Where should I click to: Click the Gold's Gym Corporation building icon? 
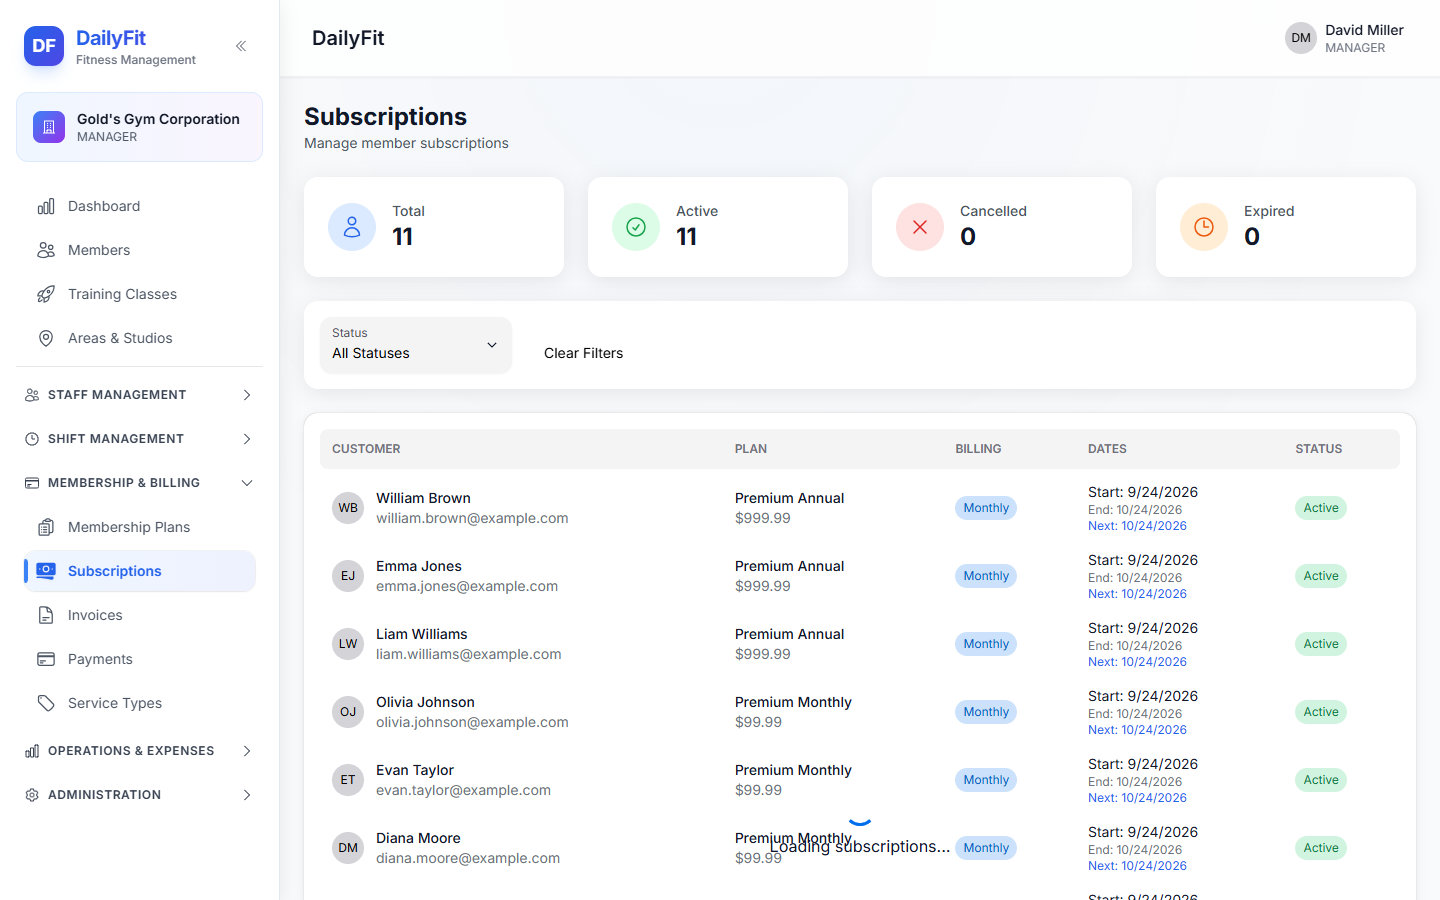coord(49,127)
